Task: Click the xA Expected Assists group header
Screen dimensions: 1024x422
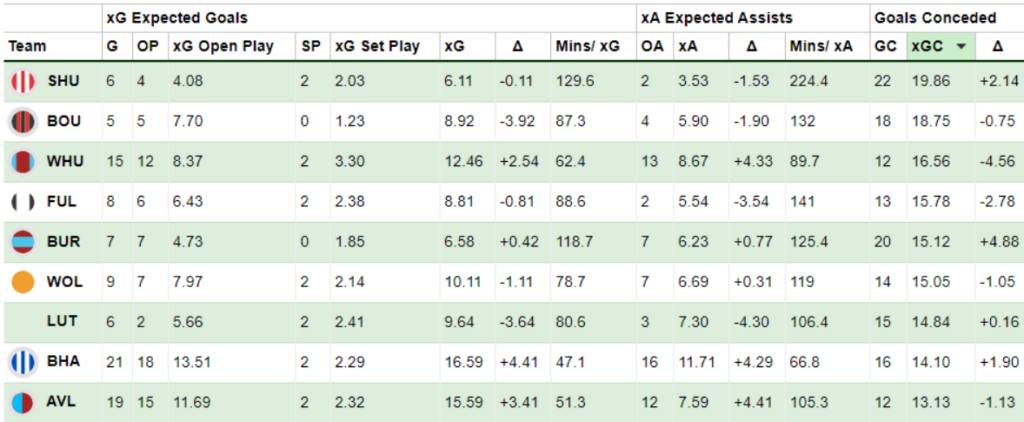Action: [716, 18]
